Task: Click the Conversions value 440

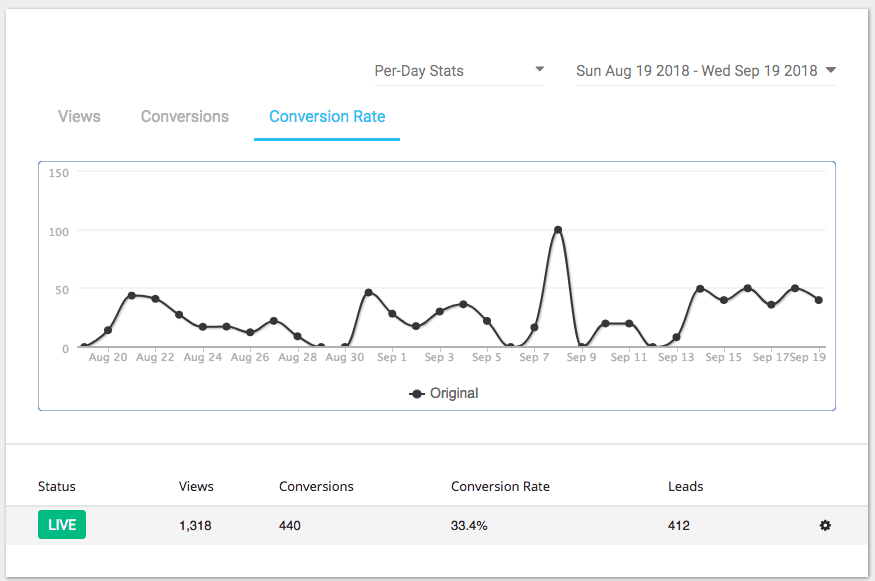Action: click(x=290, y=526)
